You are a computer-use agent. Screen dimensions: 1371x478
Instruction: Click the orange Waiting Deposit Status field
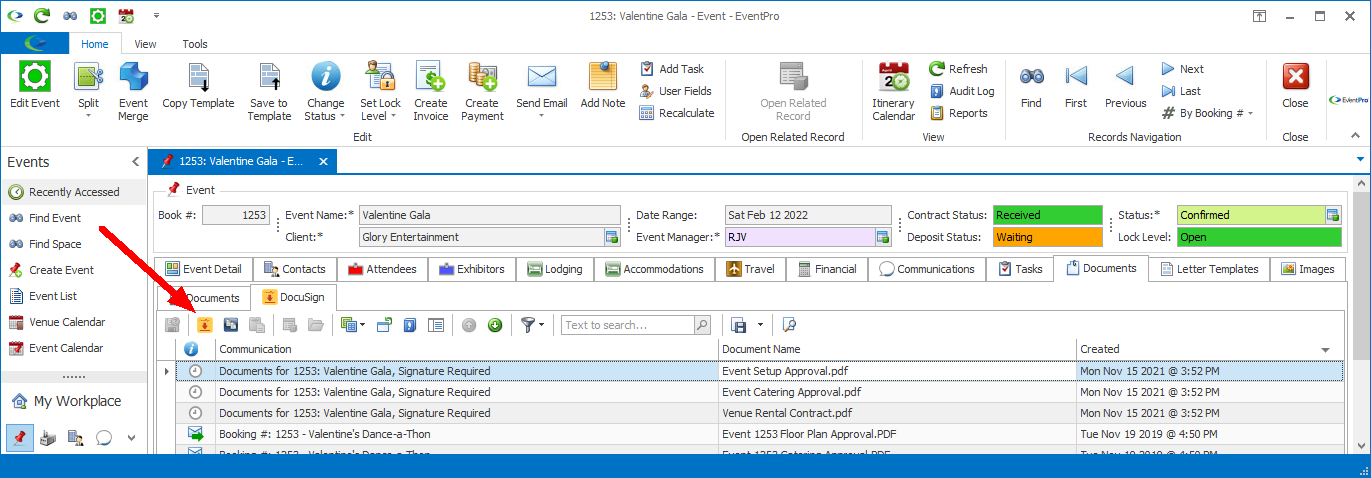(1047, 237)
